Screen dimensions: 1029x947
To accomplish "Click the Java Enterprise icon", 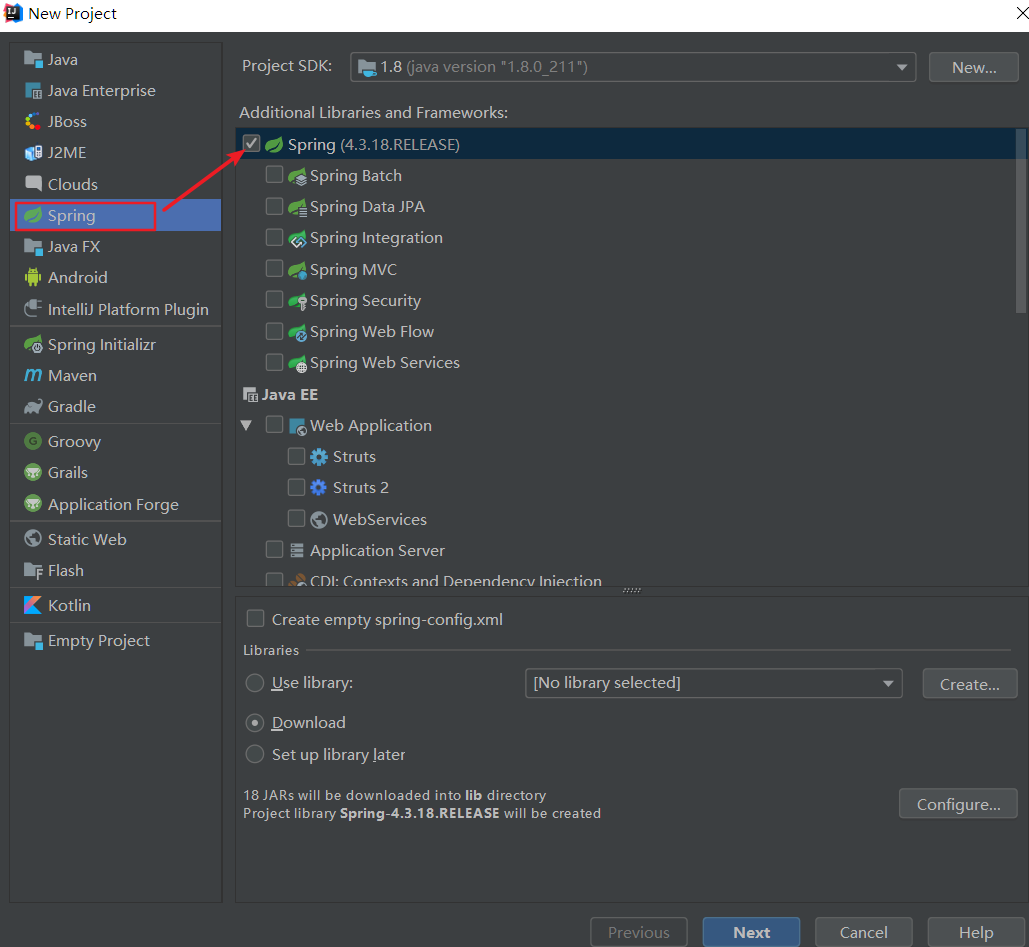I will pos(33,90).
